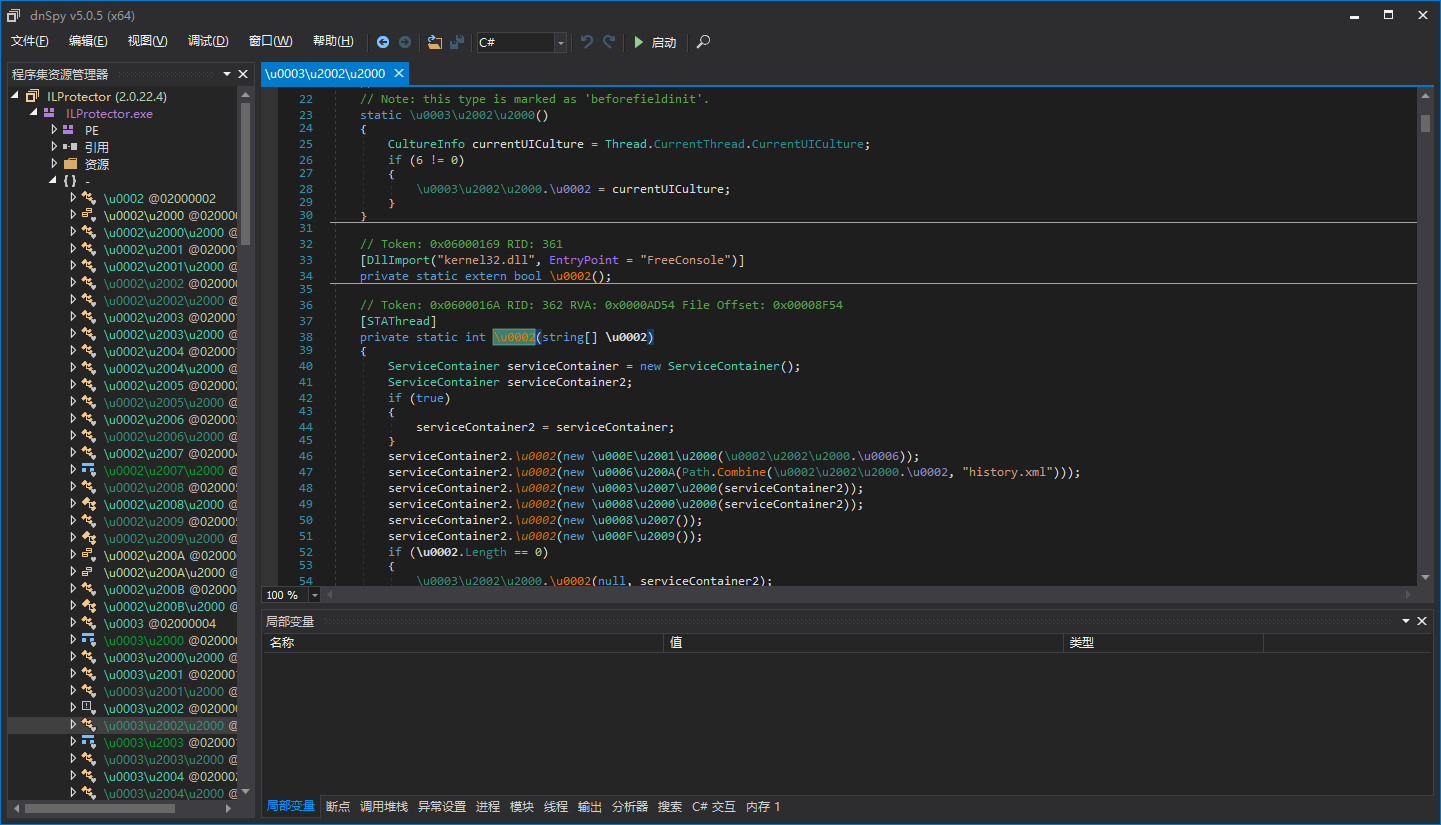Select the \u0003\u2003 class in tree
The width and height of the screenshot is (1441, 825).
pyautogui.click(x=143, y=742)
